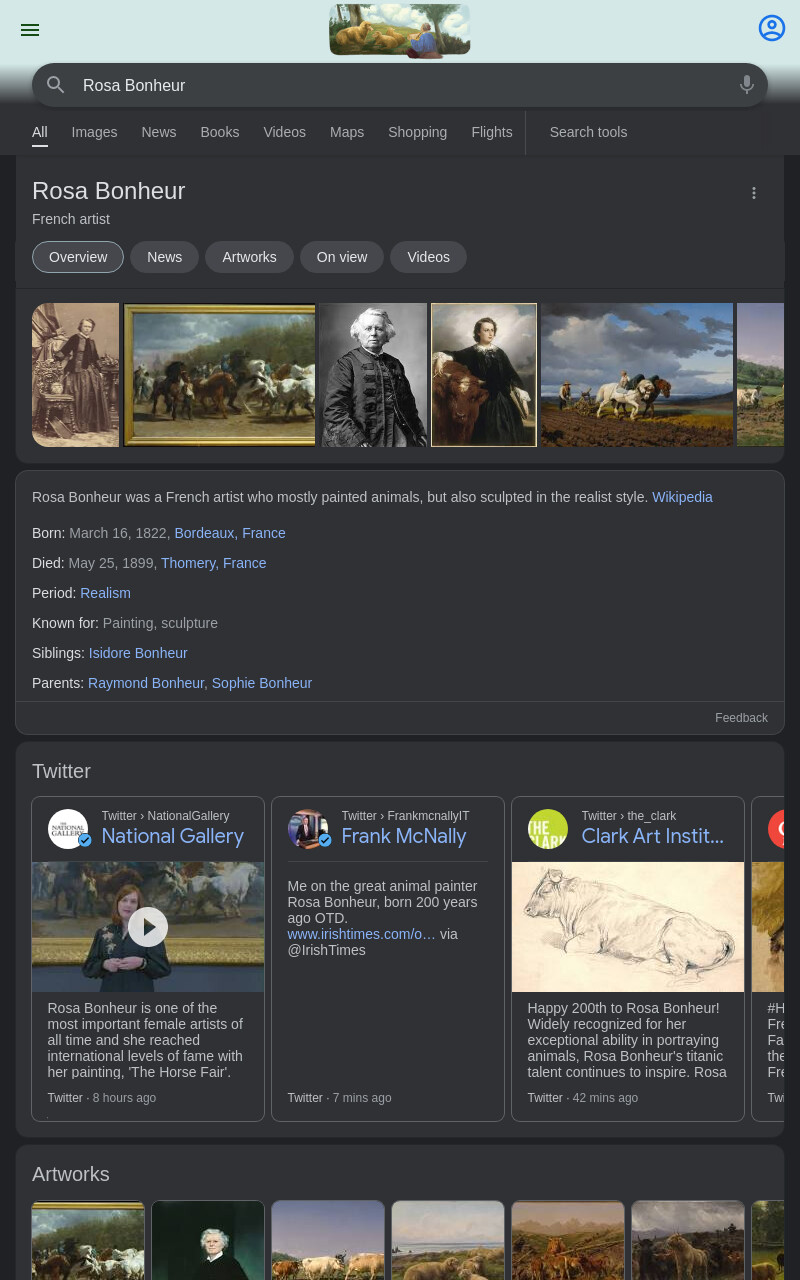Screen dimensions: 800x1280
Task: Select the Overview chip
Action: click(78, 257)
